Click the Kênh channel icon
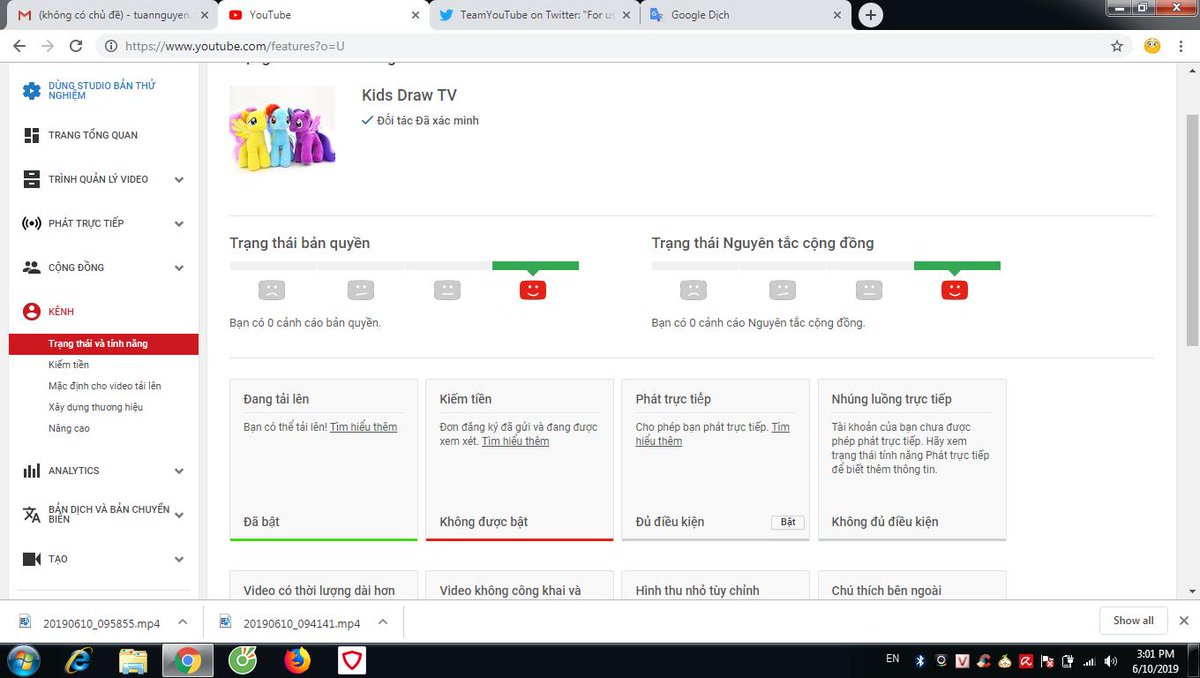 (x=31, y=311)
